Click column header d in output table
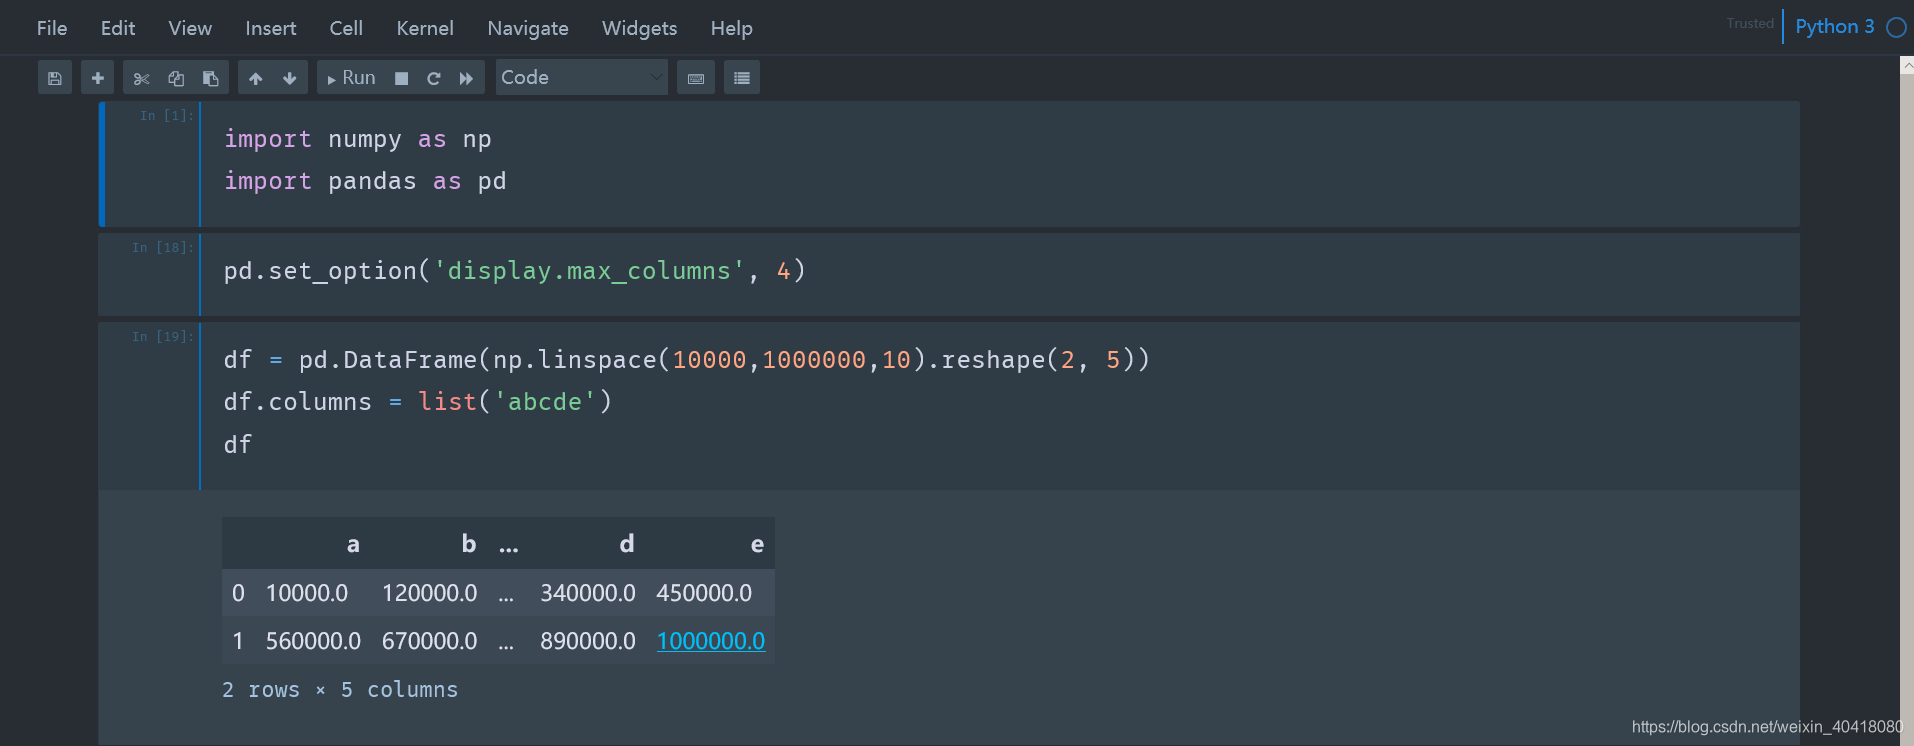The height and width of the screenshot is (746, 1914). [x=627, y=543]
